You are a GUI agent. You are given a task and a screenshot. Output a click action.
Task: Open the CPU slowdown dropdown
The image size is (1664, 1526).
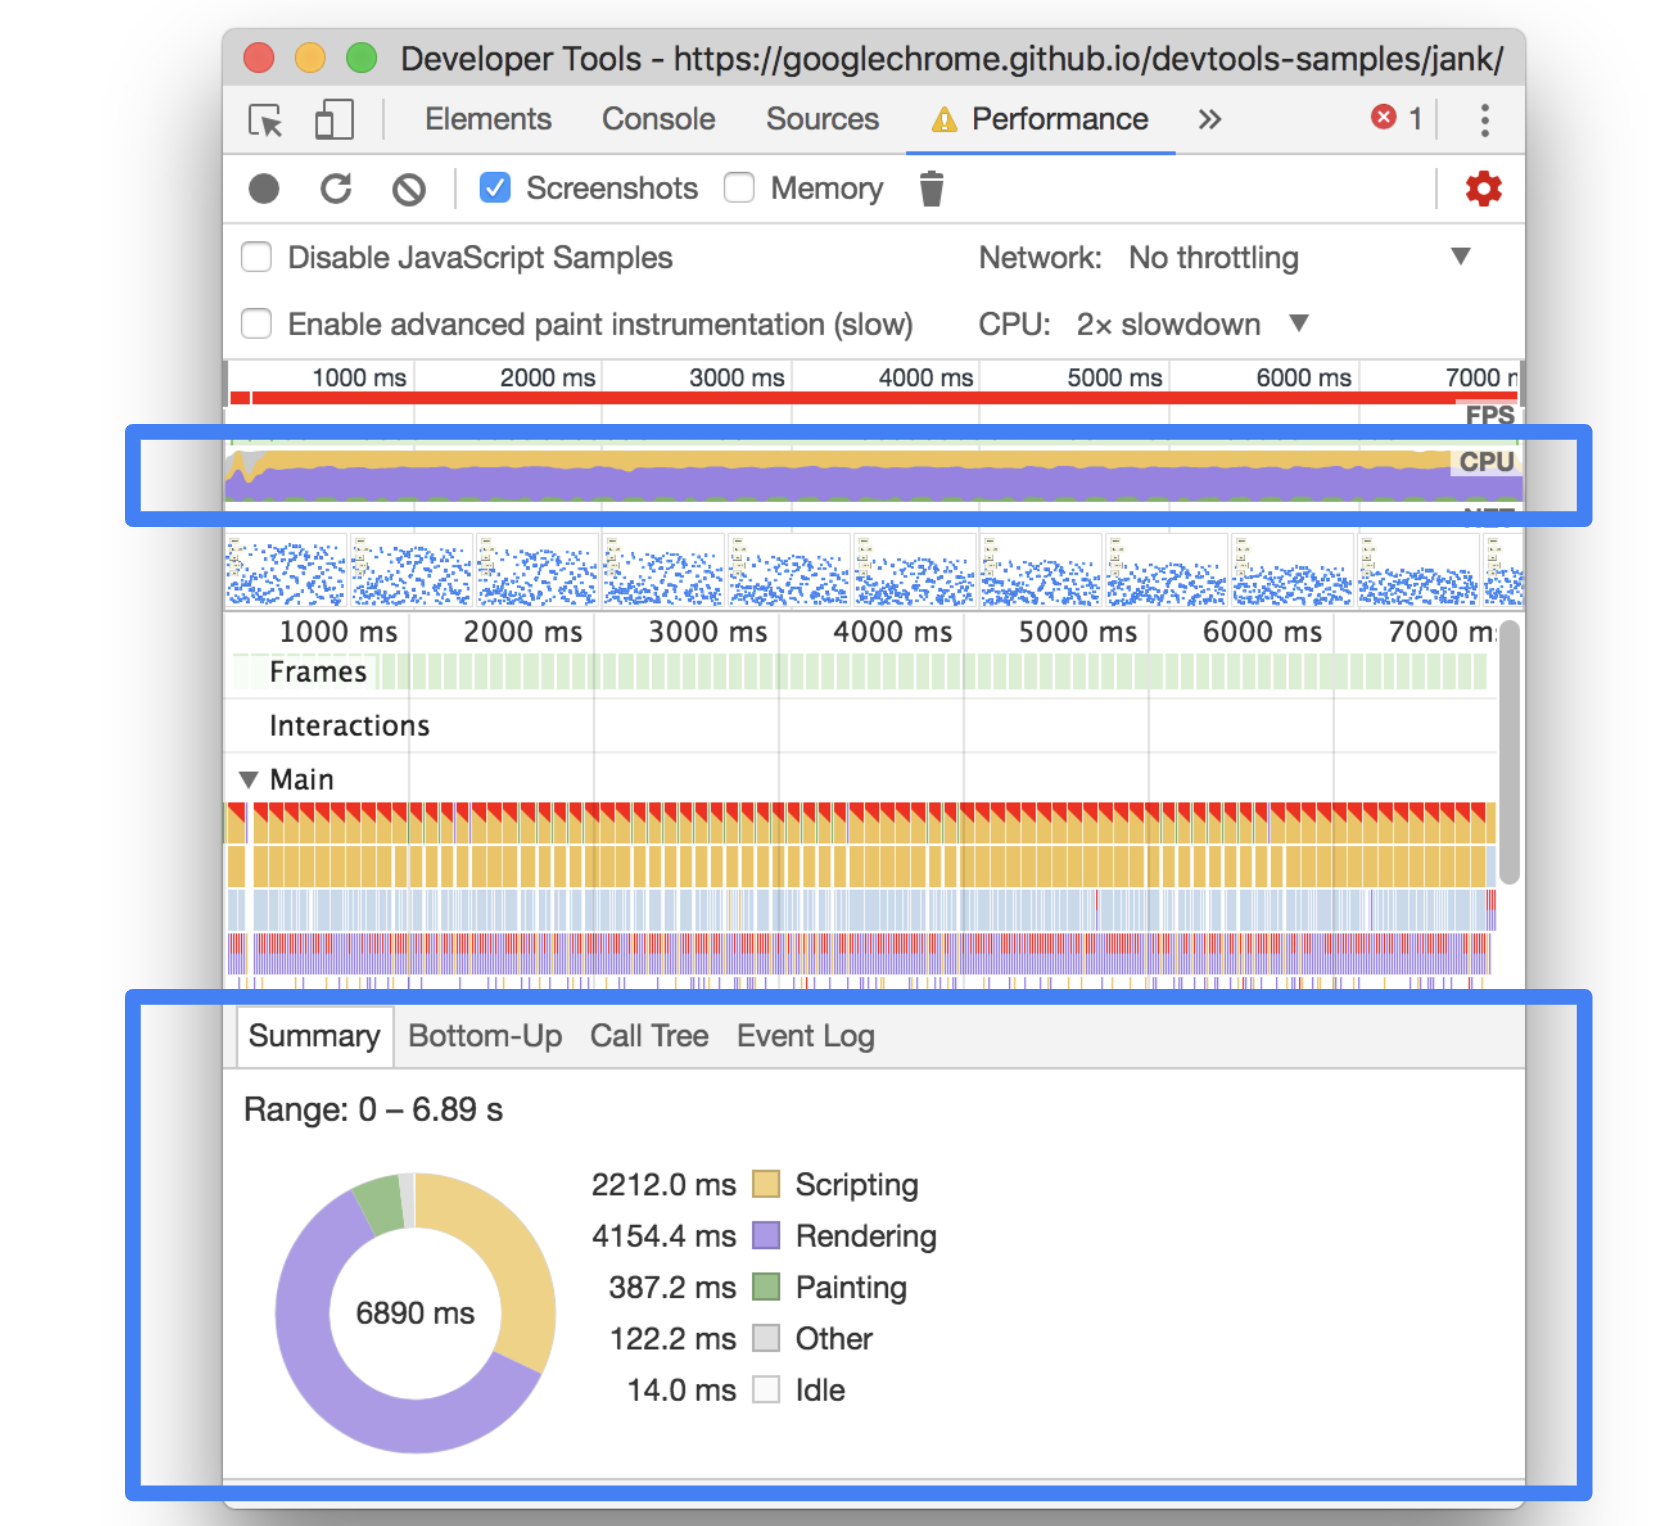point(1192,324)
